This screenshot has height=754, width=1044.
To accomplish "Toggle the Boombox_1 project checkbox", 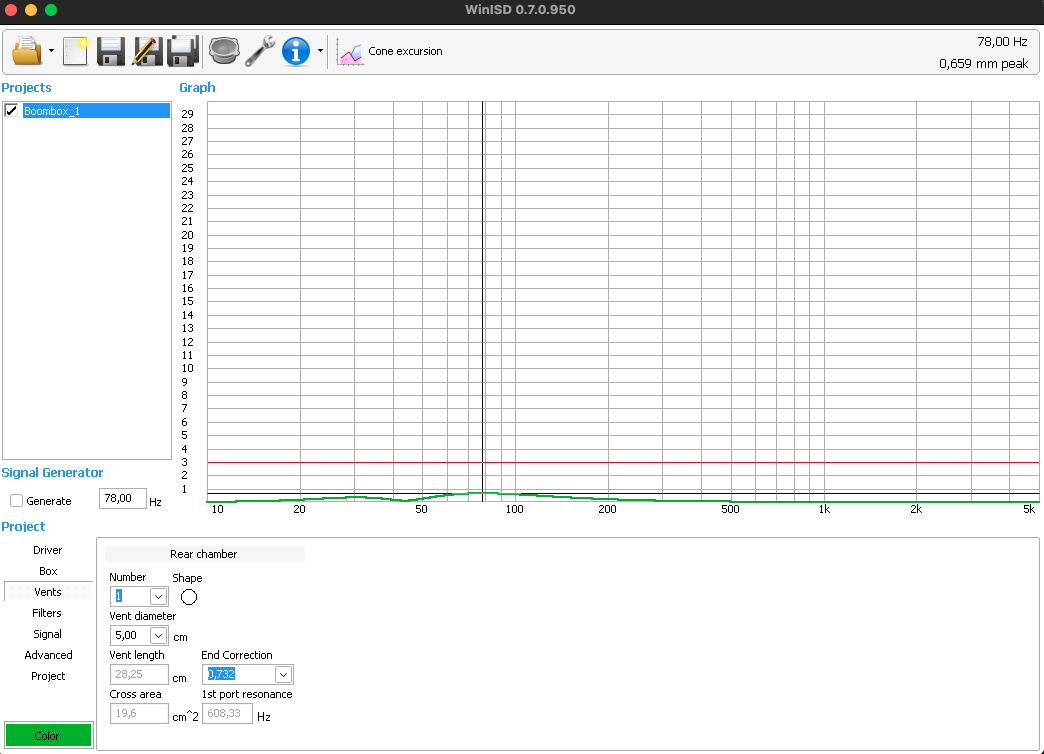I will click(x=11, y=111).
